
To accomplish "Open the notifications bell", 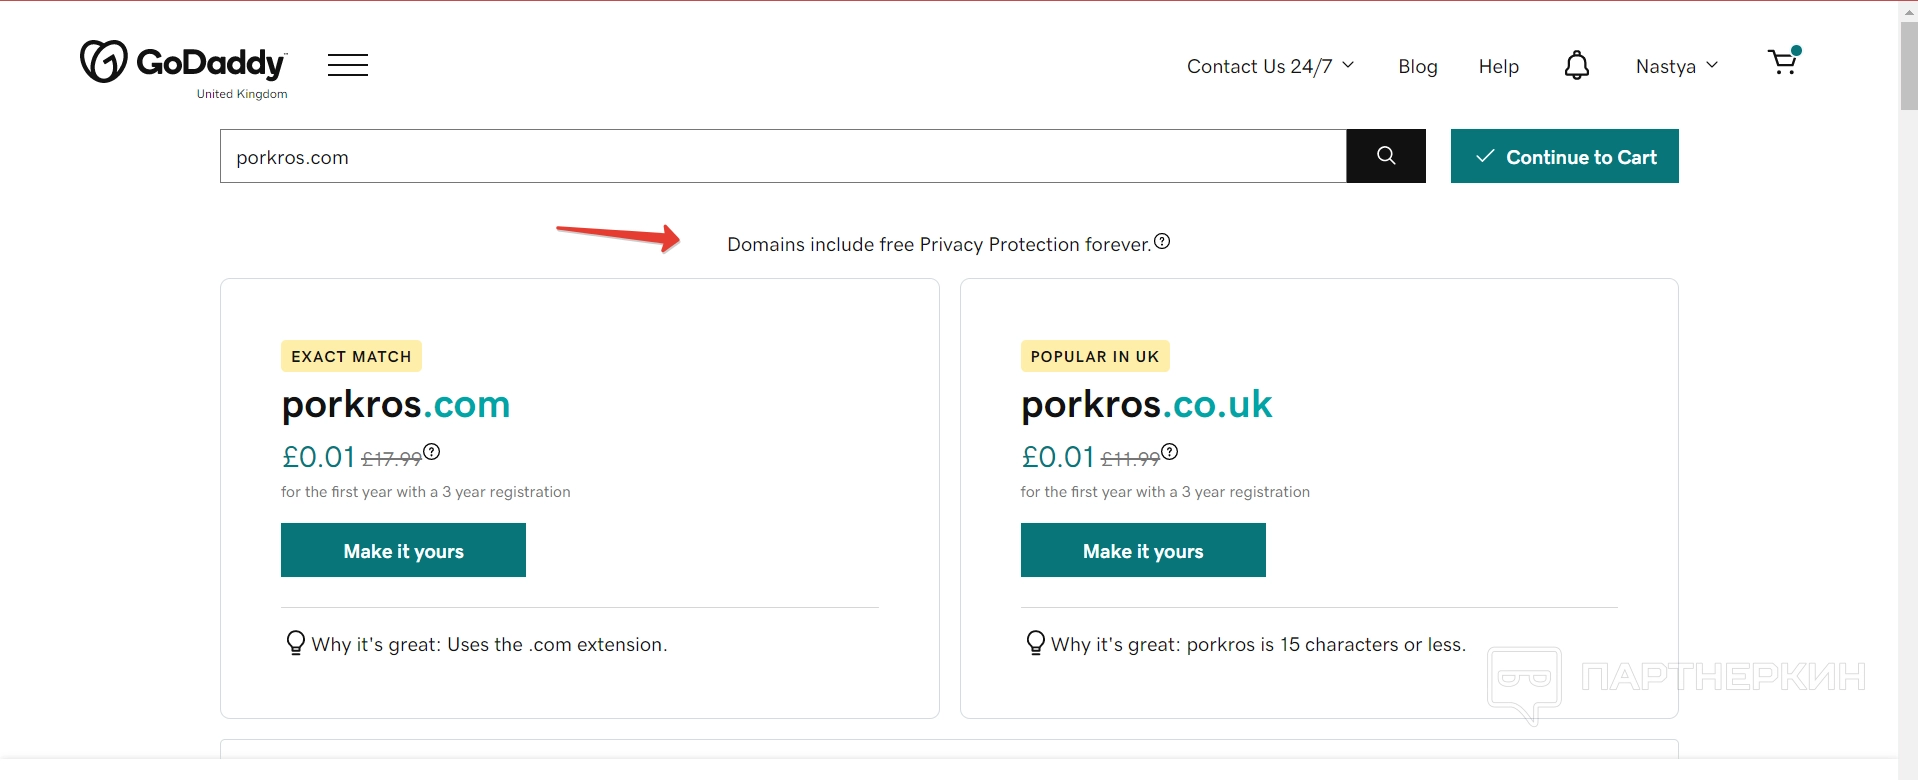I will tap(1577, 65).
